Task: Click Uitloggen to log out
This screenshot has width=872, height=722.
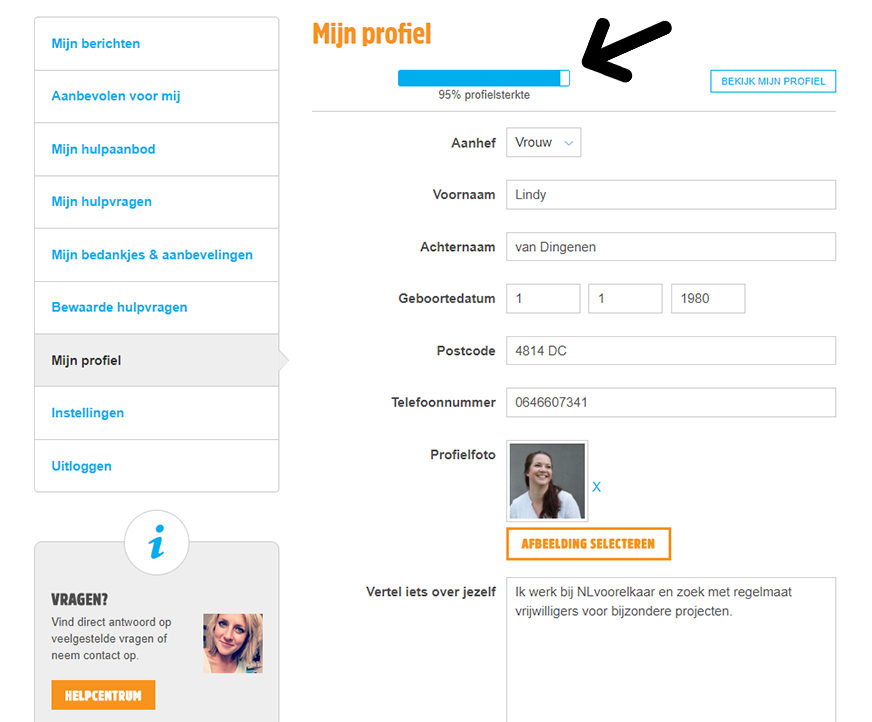Action: (82, 466)
